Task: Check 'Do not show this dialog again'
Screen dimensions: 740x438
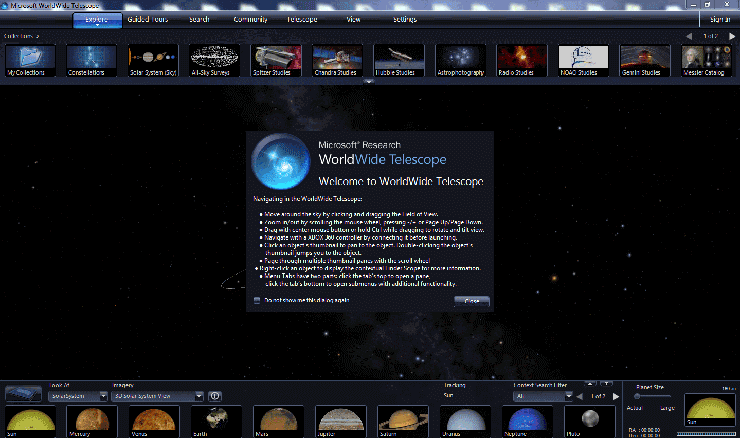Action: pyautogui.click(x=257, y=300)
